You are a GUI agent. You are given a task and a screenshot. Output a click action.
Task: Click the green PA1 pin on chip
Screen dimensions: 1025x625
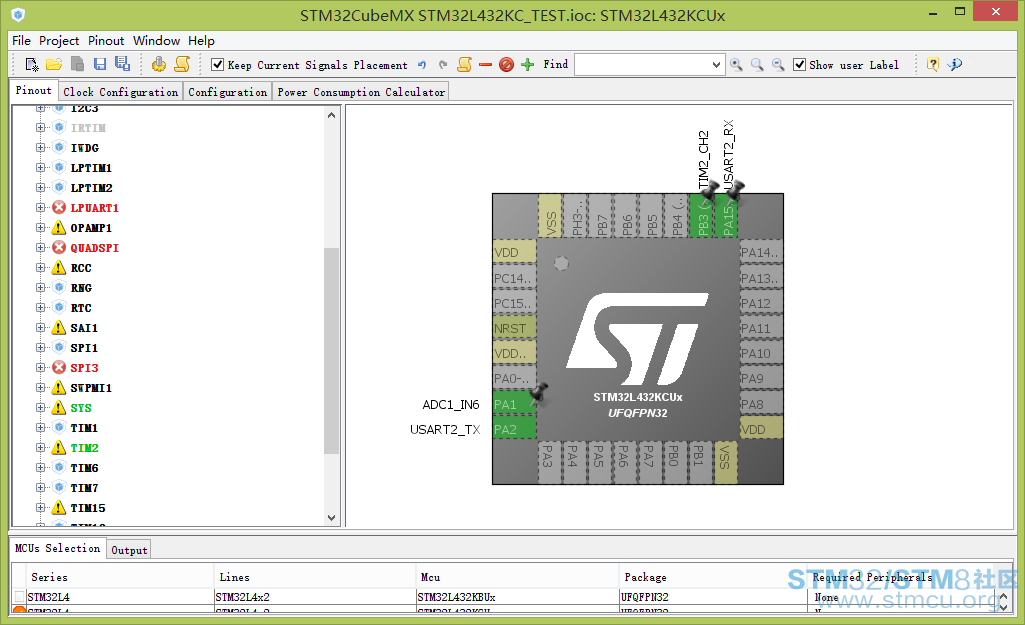click(514, 404)
